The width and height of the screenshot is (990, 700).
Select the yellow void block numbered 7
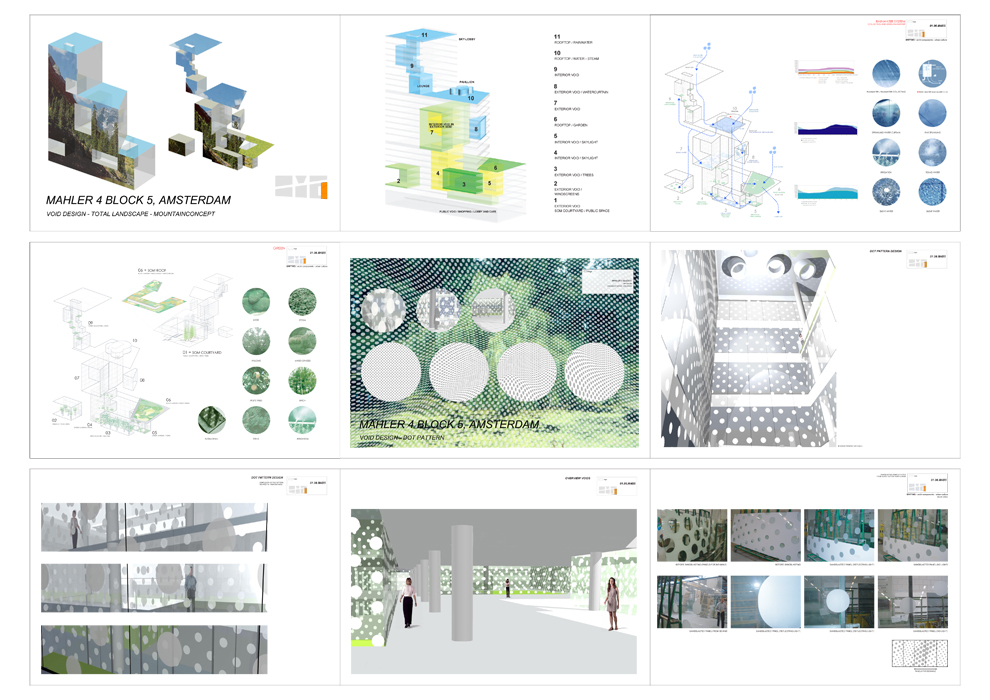pos(432,131)
